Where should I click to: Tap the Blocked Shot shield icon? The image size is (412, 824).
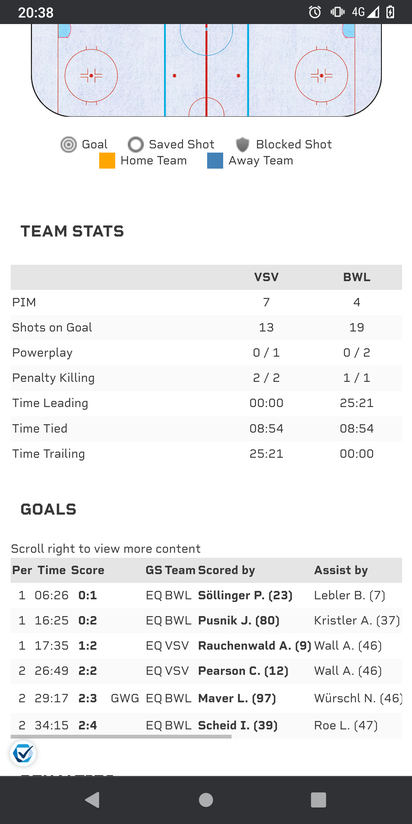point(242,145)
